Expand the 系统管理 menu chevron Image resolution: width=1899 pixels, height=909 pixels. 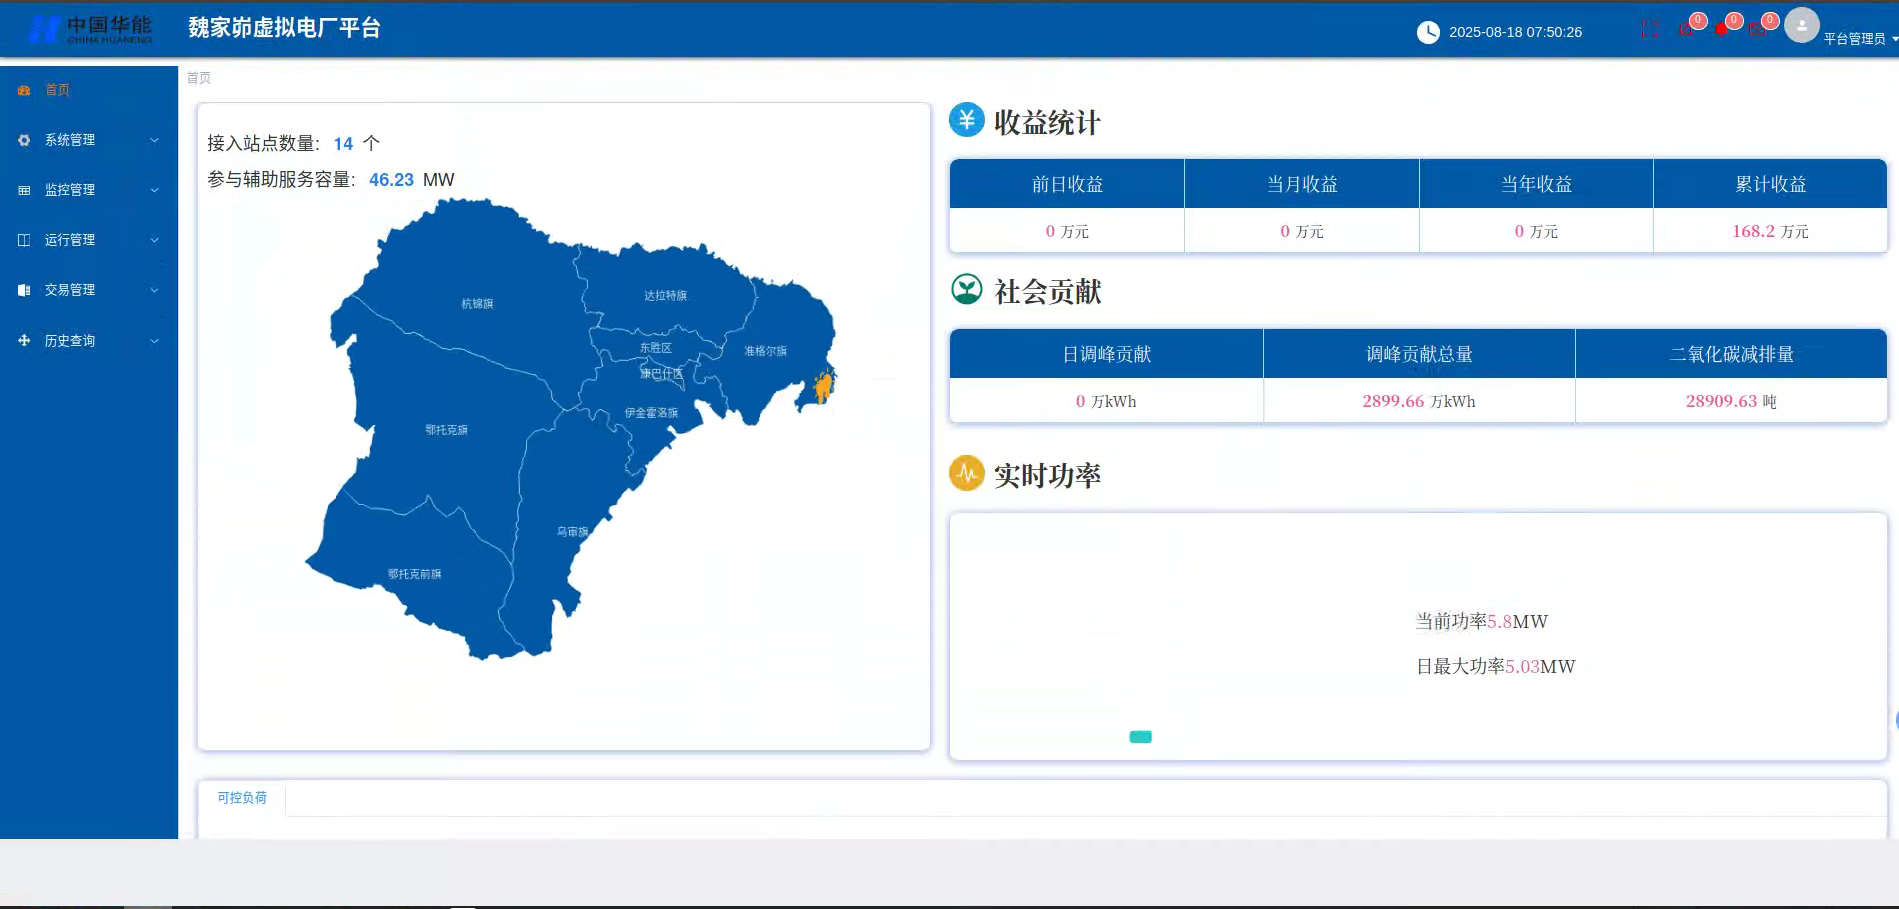click(x=154, y=140)
